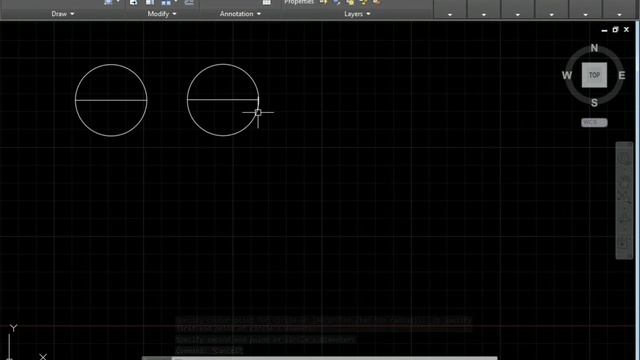
Task: Expand the Annotation panel dropdown
Action: pyautogui.click(x=240, y=14)
